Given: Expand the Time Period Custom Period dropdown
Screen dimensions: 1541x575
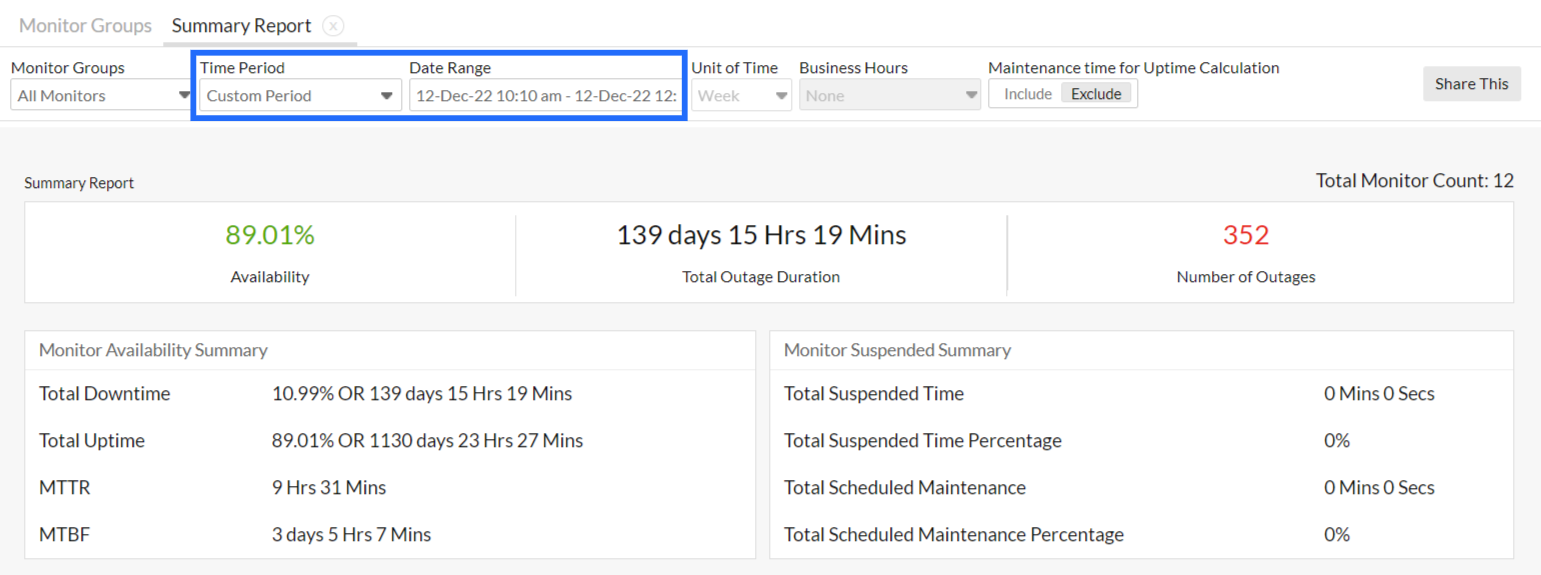Looking at the screenshot, I should coord(299,96).
